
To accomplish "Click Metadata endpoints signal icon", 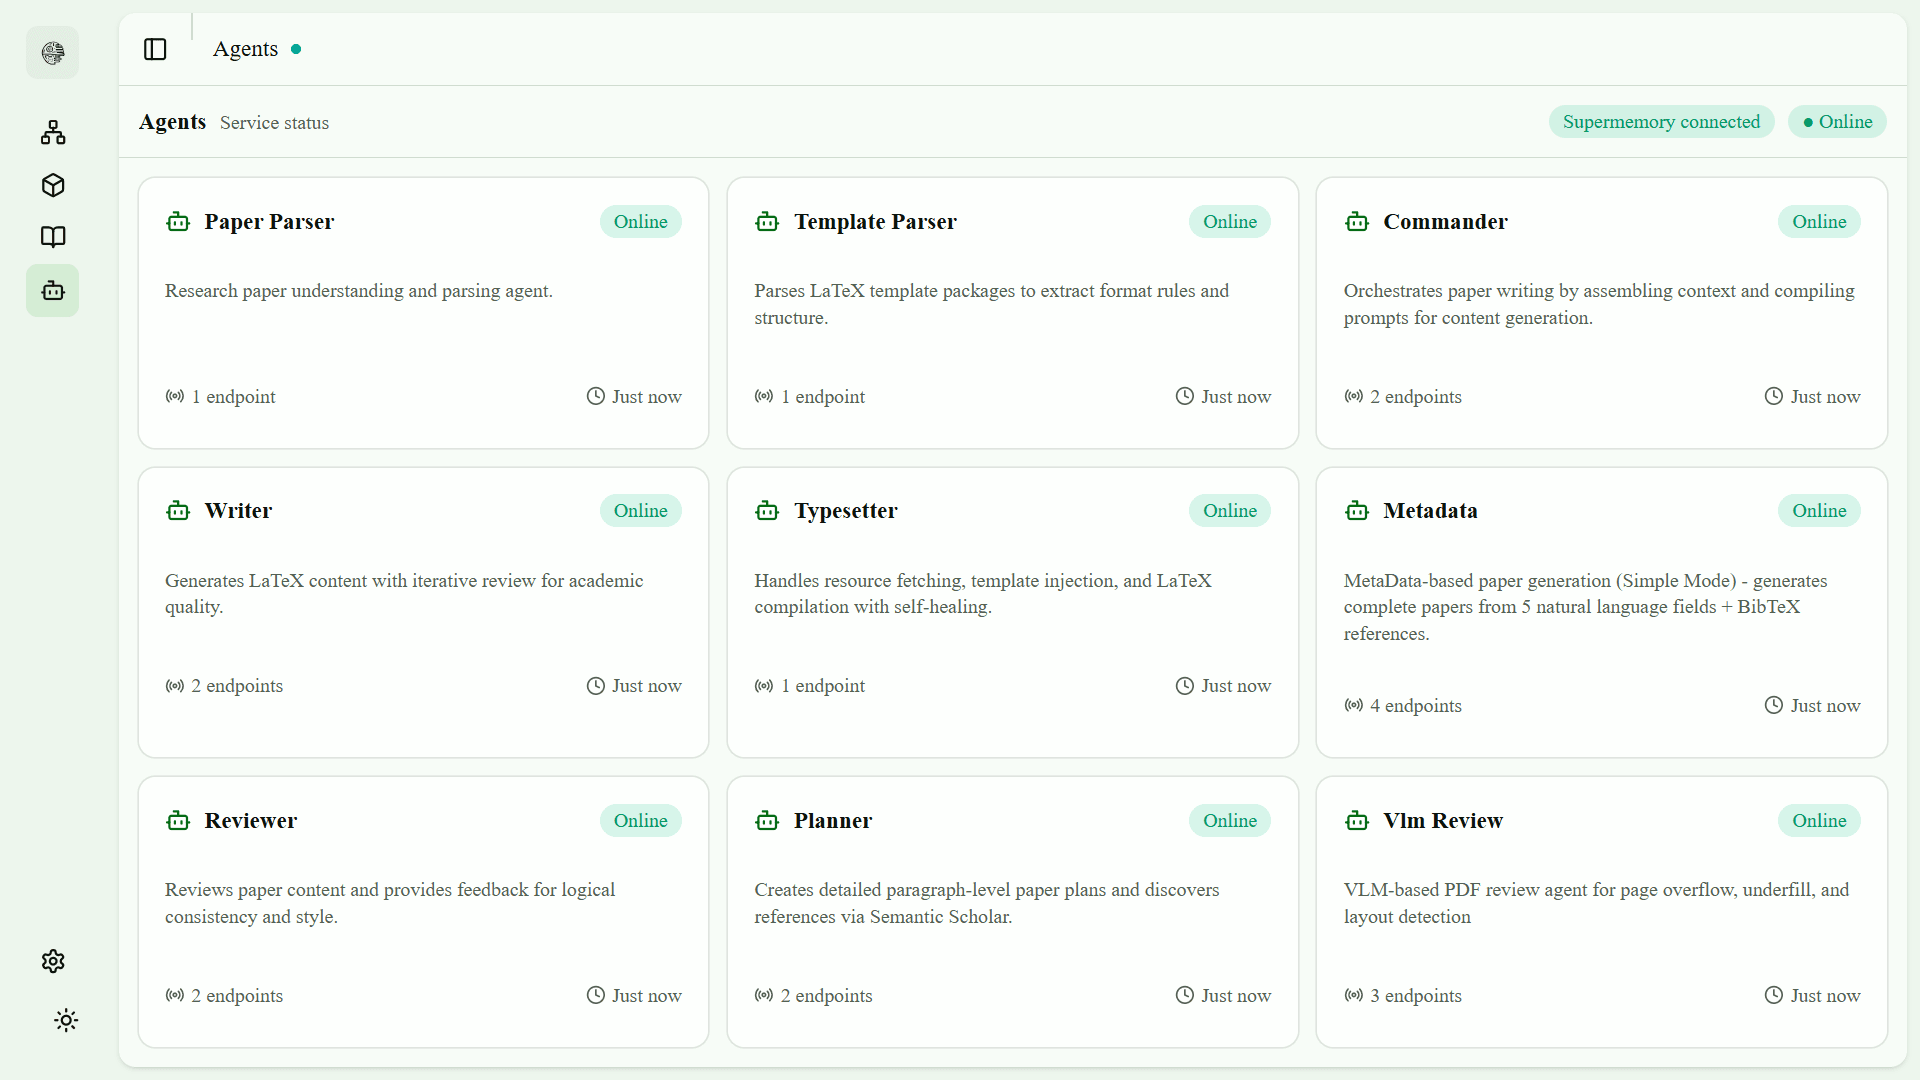I will [1354, 705].
